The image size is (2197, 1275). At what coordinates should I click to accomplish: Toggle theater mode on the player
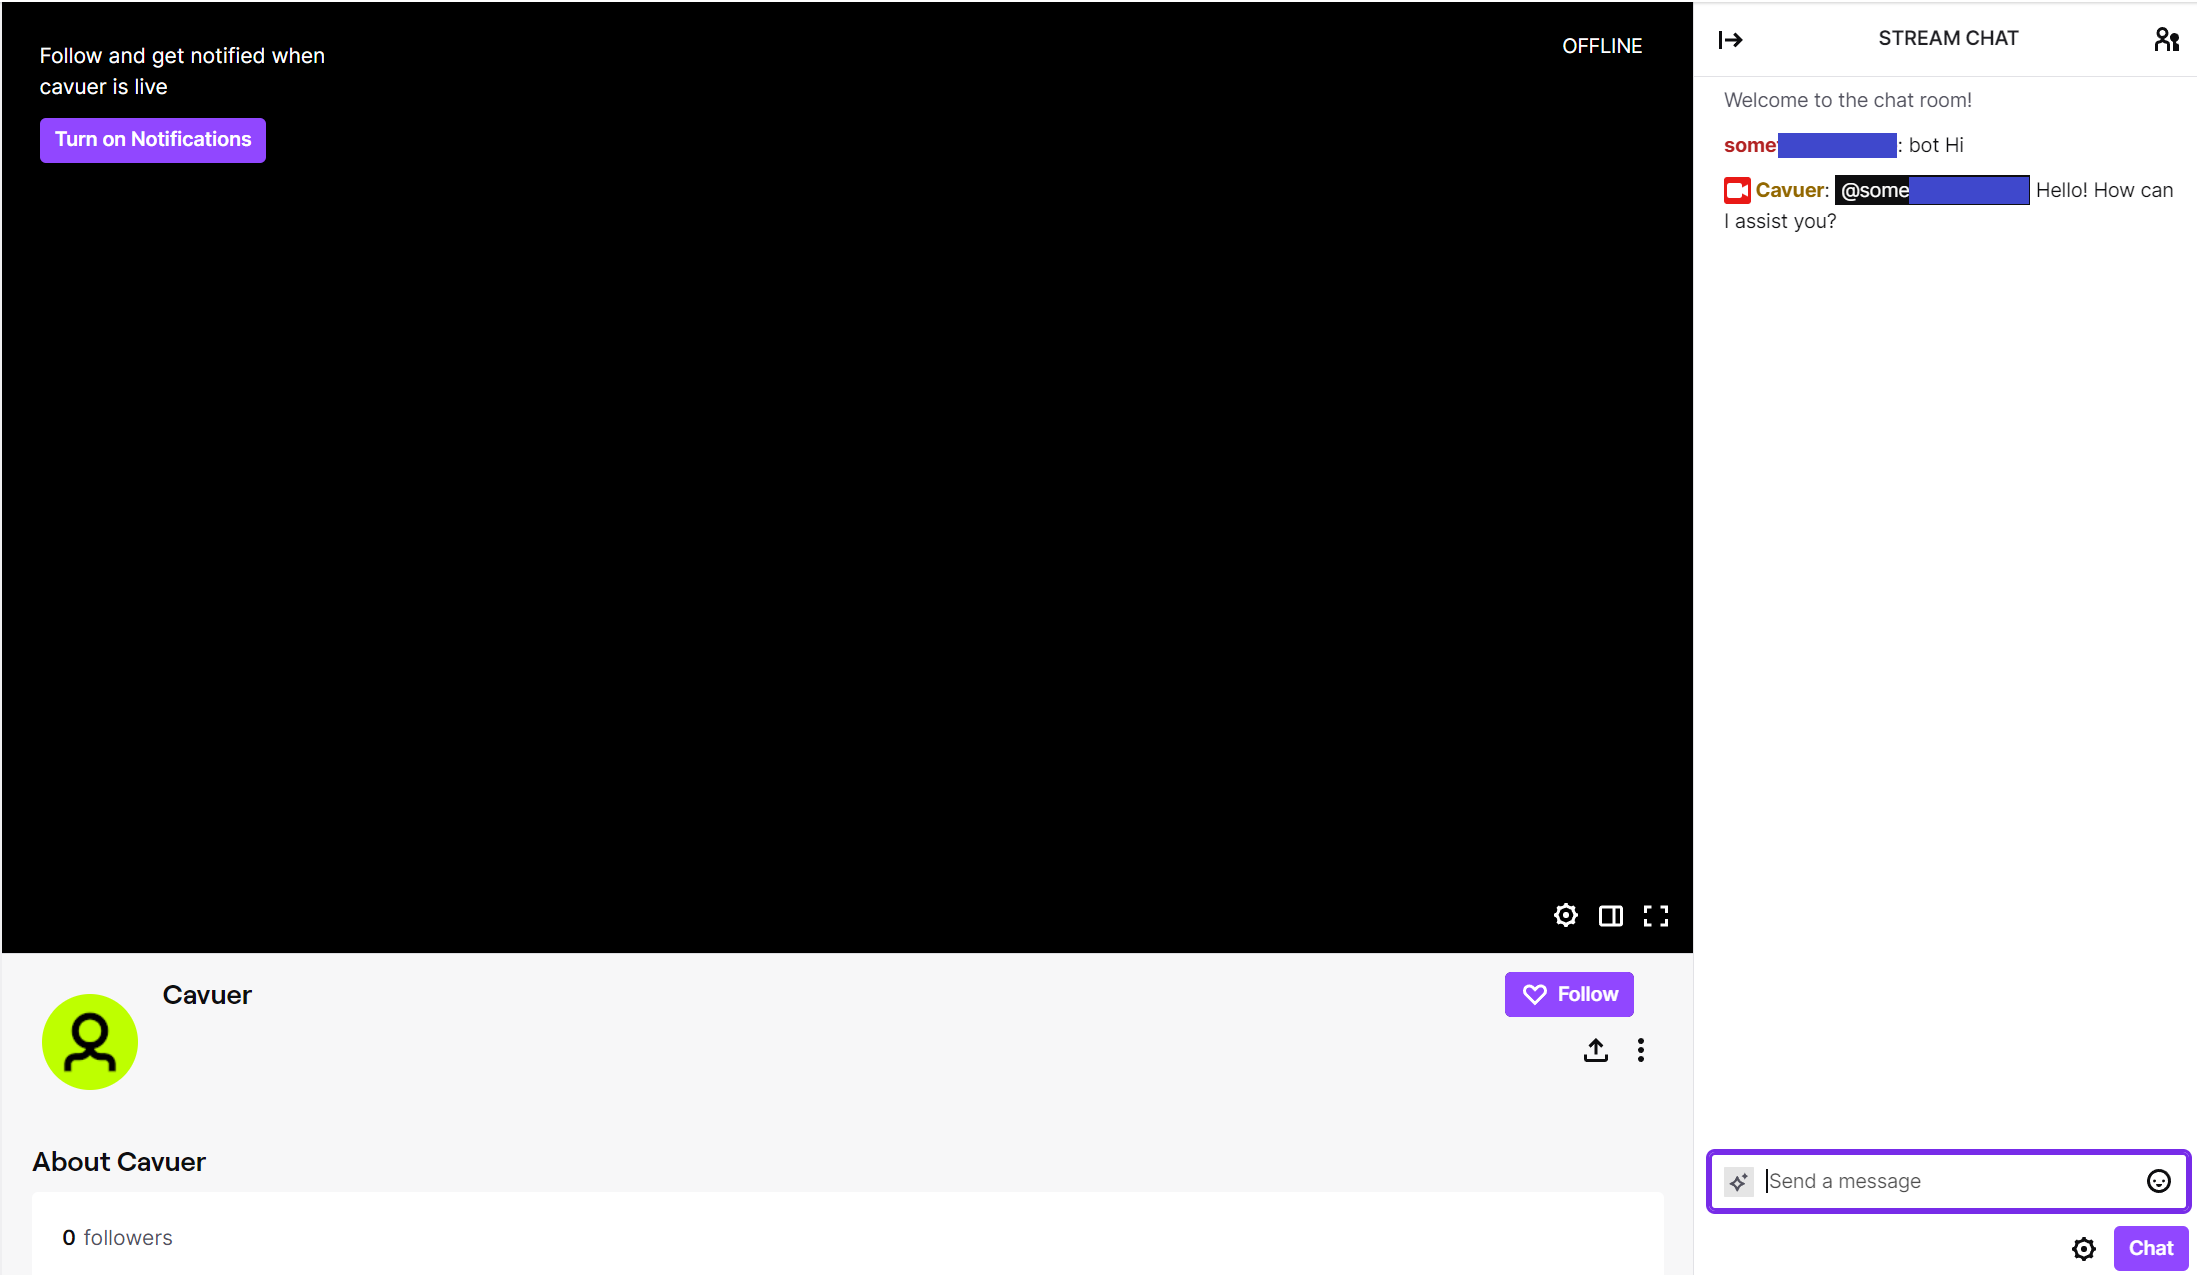point(1610,915)
